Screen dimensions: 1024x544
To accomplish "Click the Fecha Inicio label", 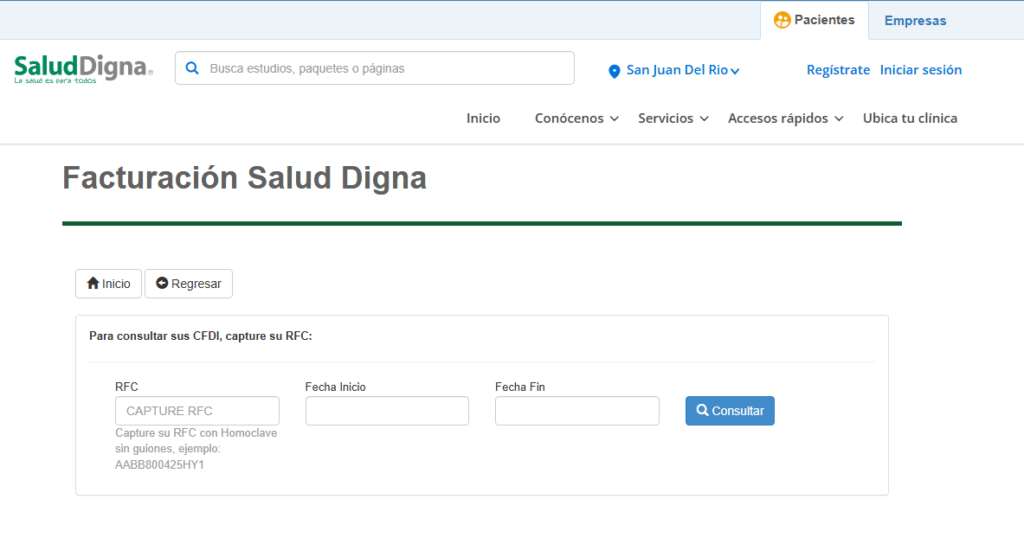I will coord(335,387).
